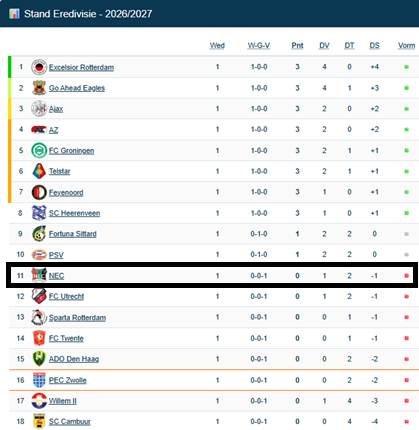Open the Fortuna Sittard team page
This screenshot has height=430, width=419.
(x=73, y=234)
